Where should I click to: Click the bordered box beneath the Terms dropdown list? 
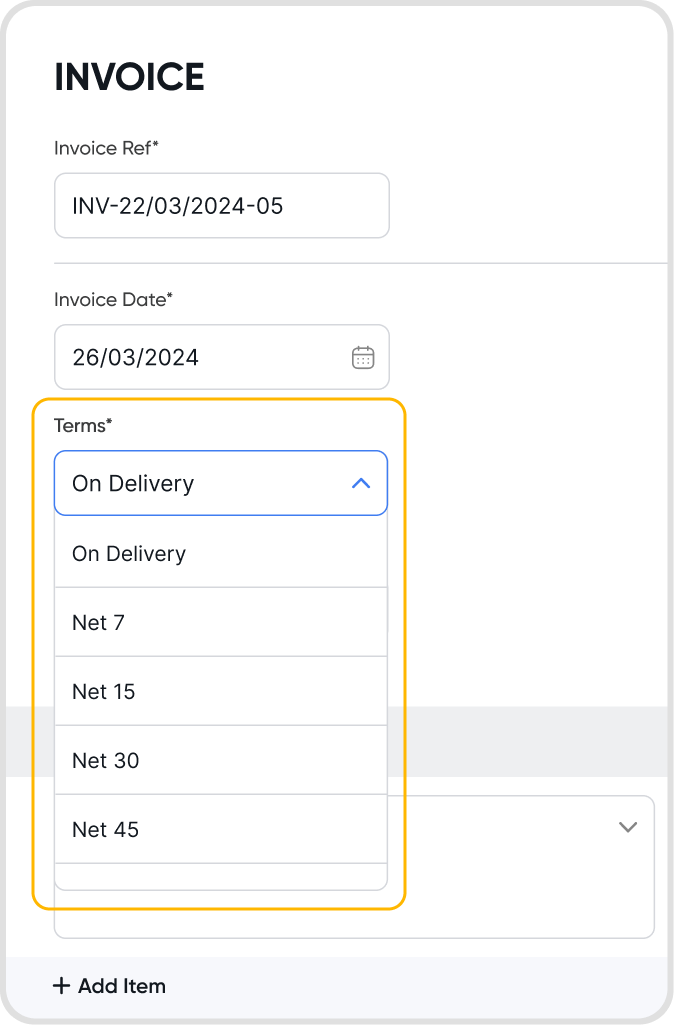pyautogui.click(x=530, y=900)
